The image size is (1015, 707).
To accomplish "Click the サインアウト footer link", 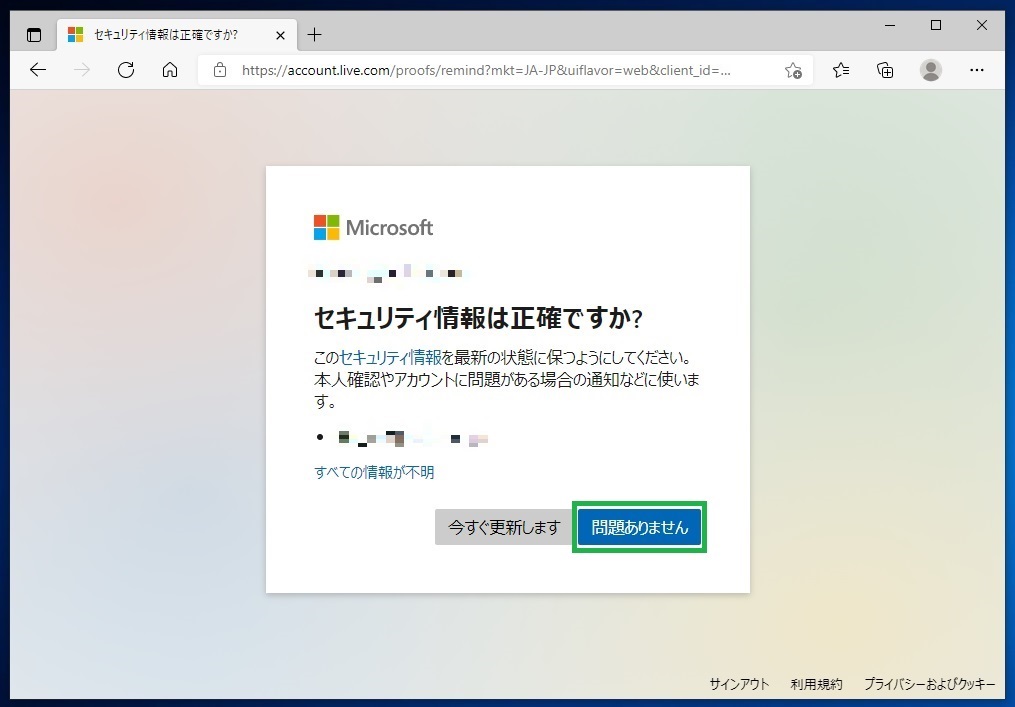I will [x=739, y=684].
